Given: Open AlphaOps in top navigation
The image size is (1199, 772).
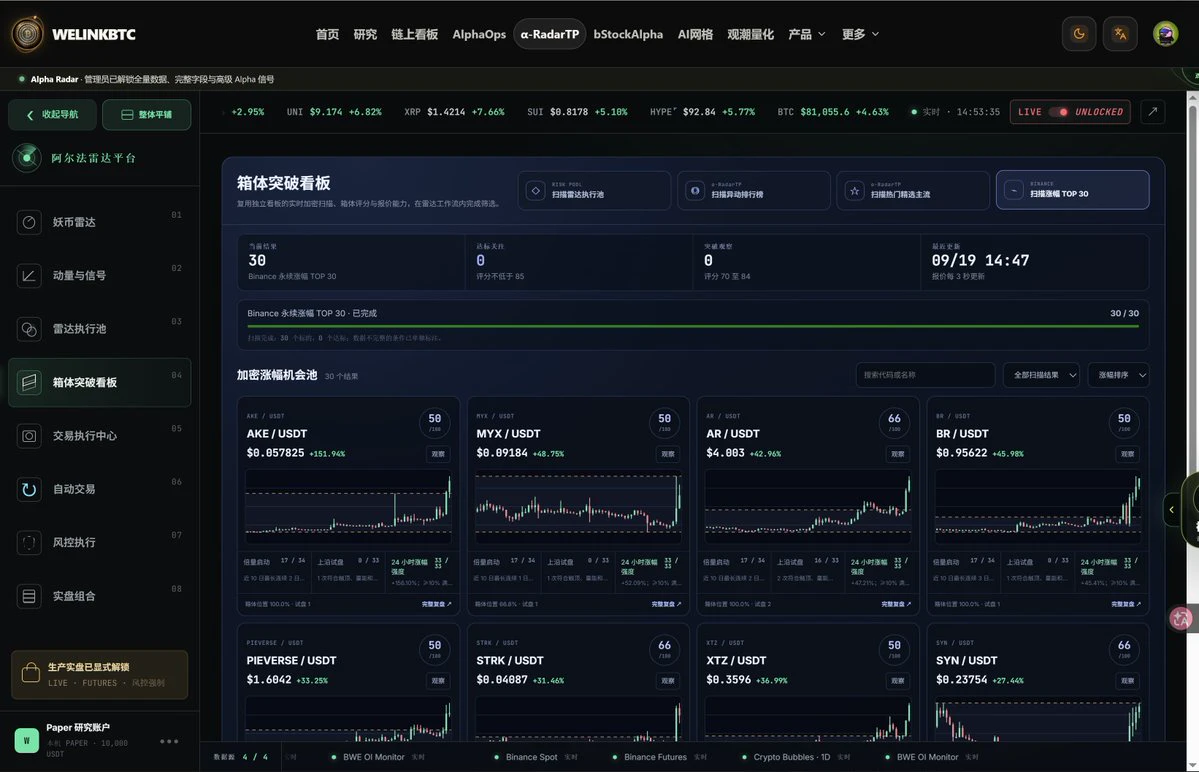Looking at the screenshot, I should point(479,34).
